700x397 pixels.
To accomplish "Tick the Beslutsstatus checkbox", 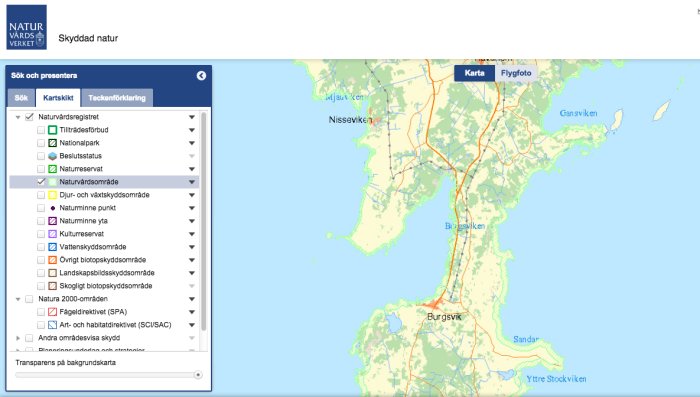I will pos(41,156).
